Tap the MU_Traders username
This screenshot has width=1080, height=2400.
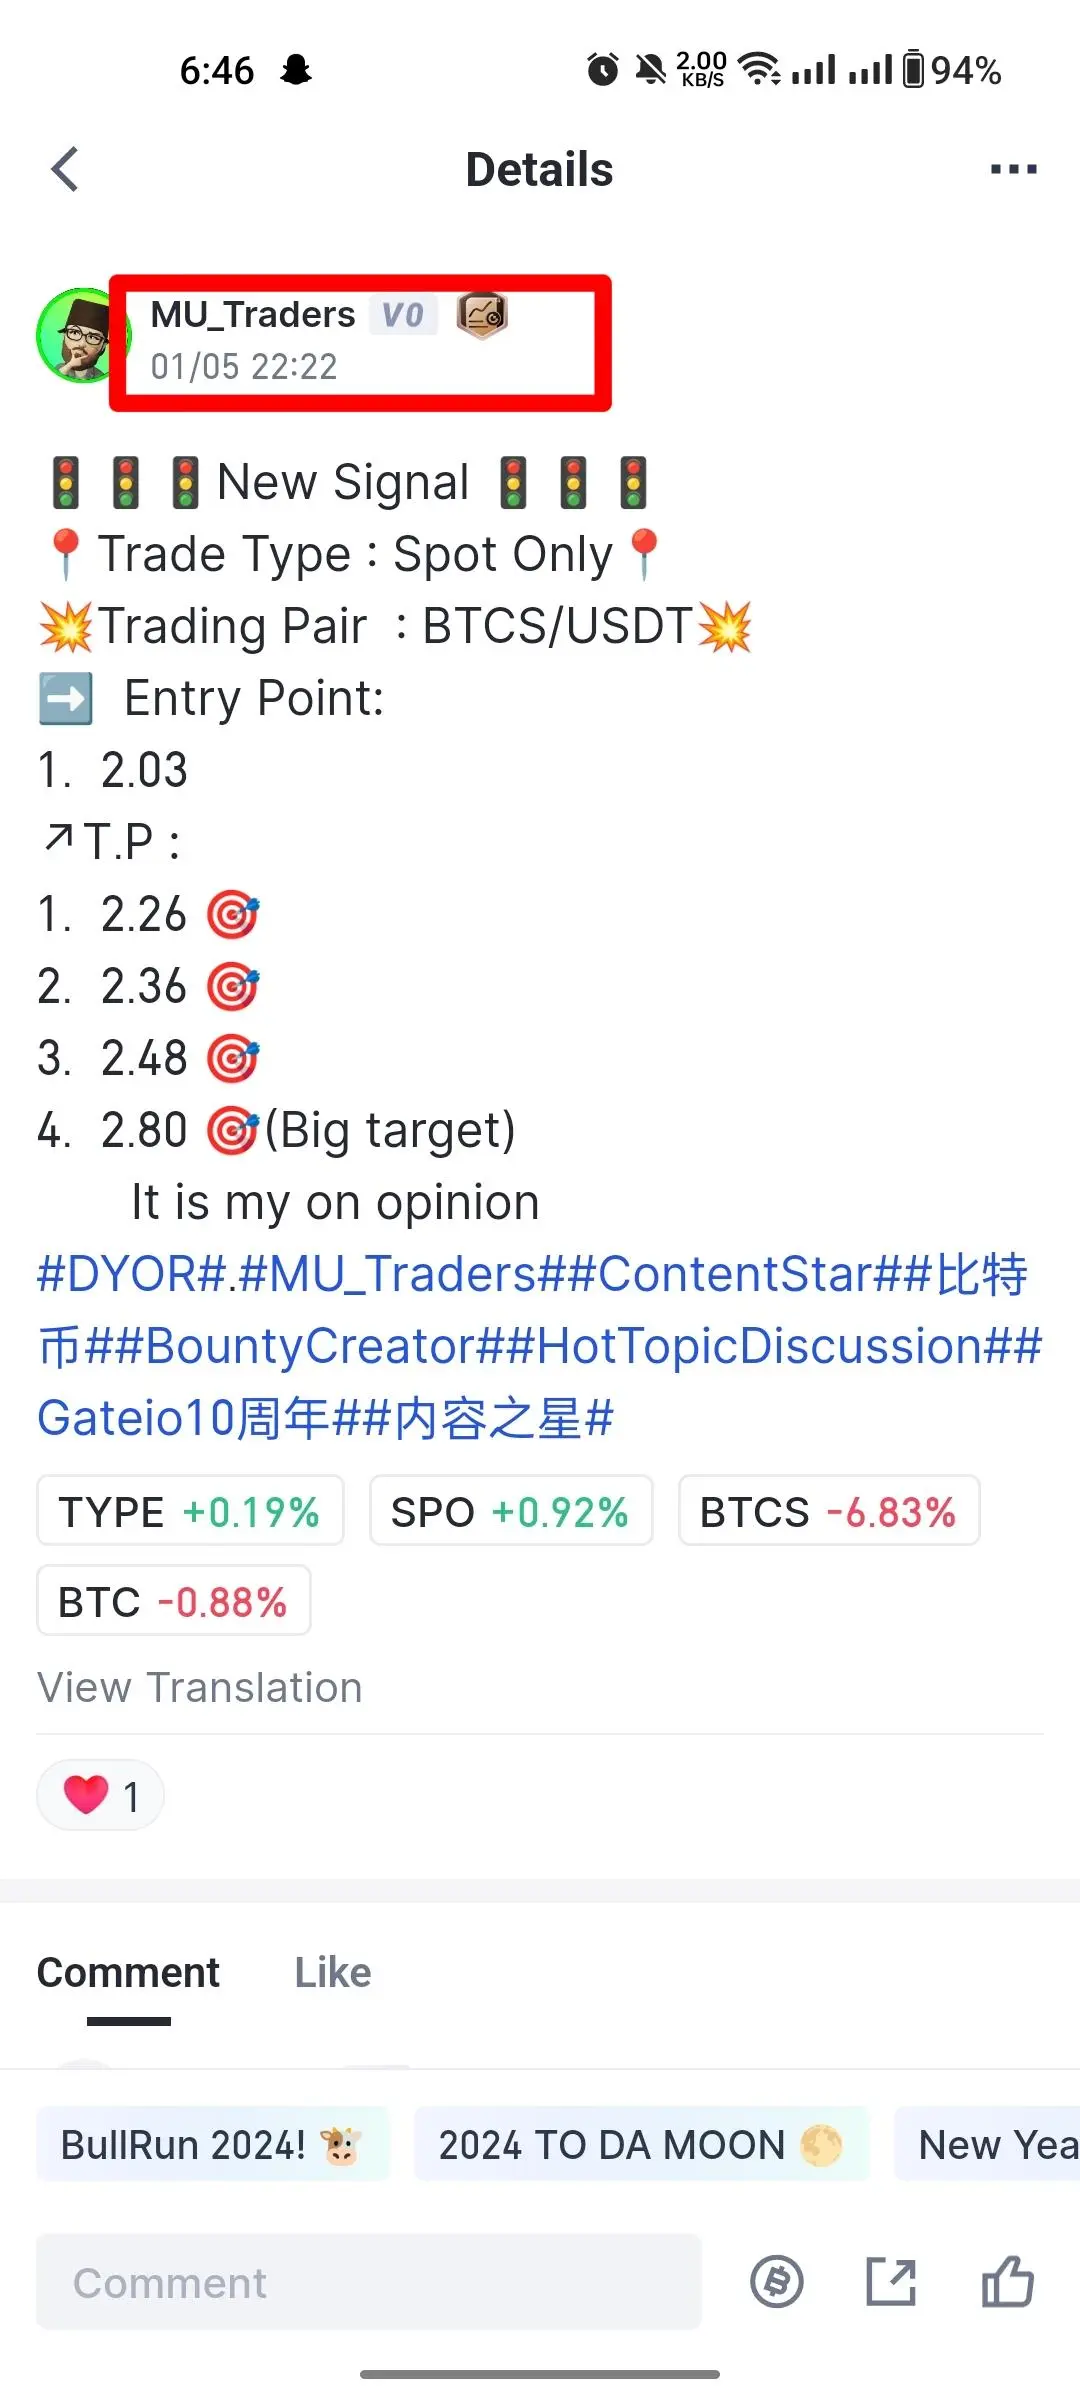point(253,315)
